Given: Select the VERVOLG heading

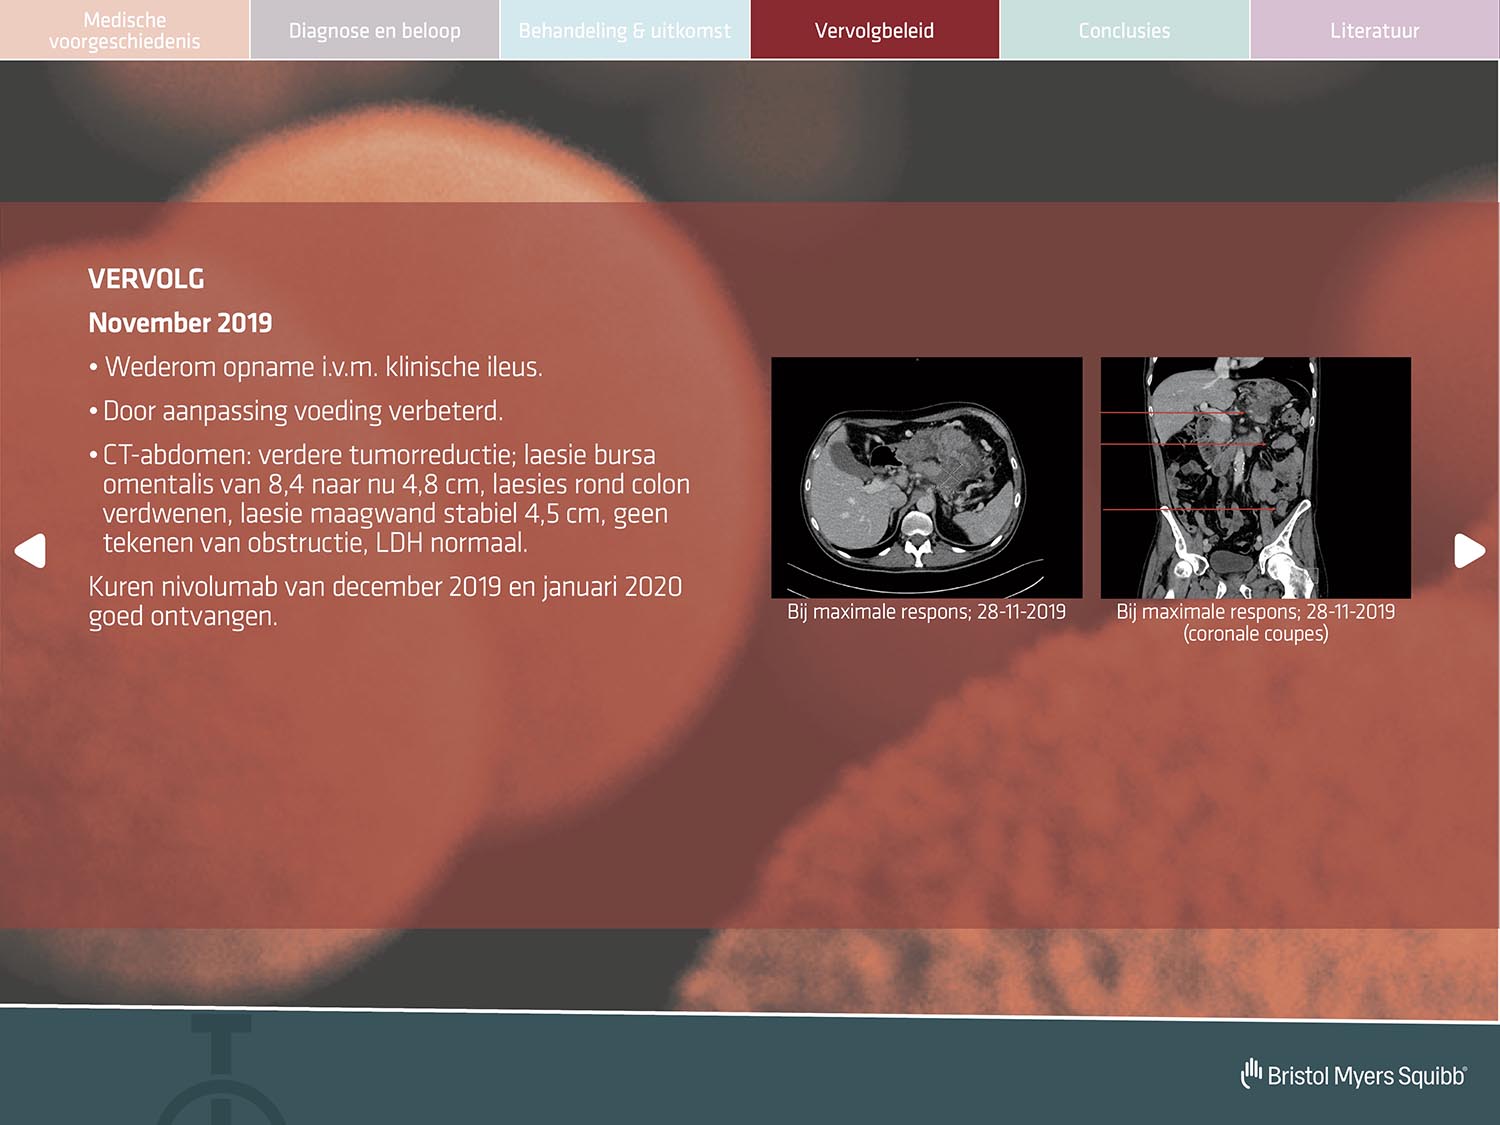Looking at the screenshot, I should 146,279.
